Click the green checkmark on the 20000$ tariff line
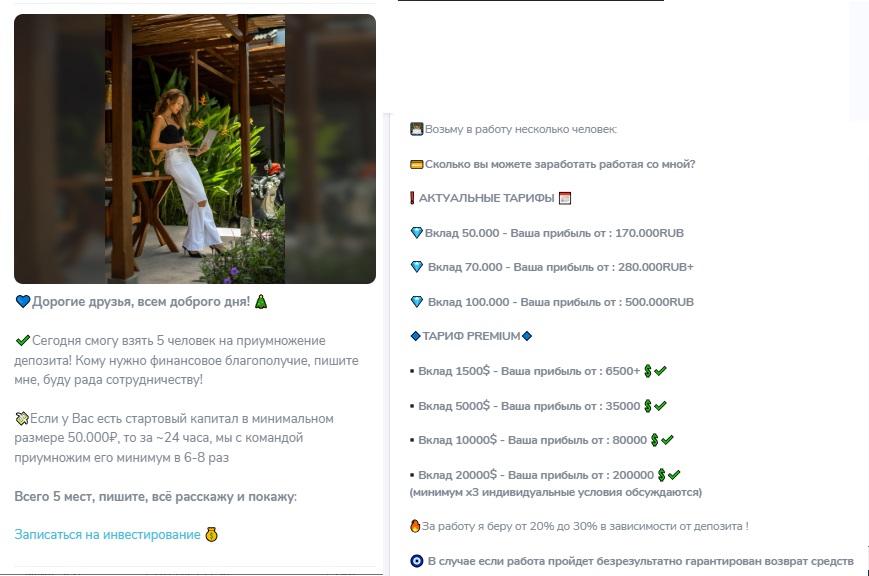 tap(673, 475)
